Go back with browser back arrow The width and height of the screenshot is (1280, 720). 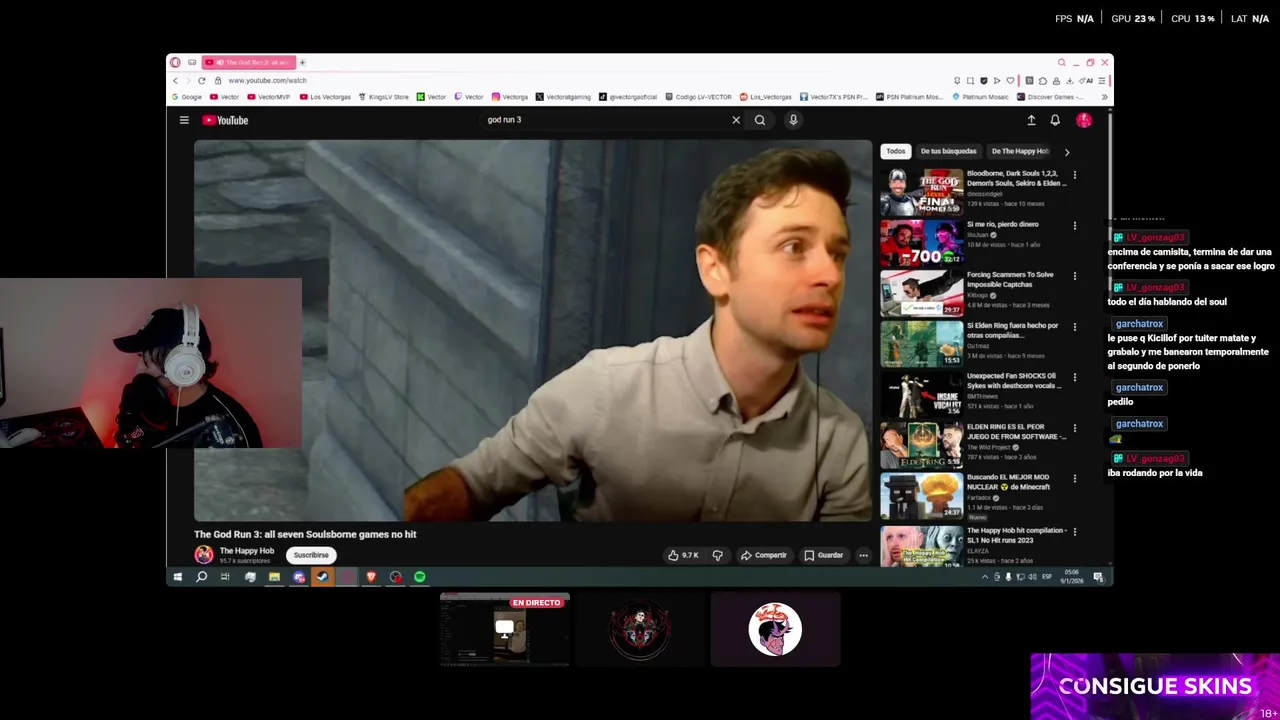tap(176, 80)
